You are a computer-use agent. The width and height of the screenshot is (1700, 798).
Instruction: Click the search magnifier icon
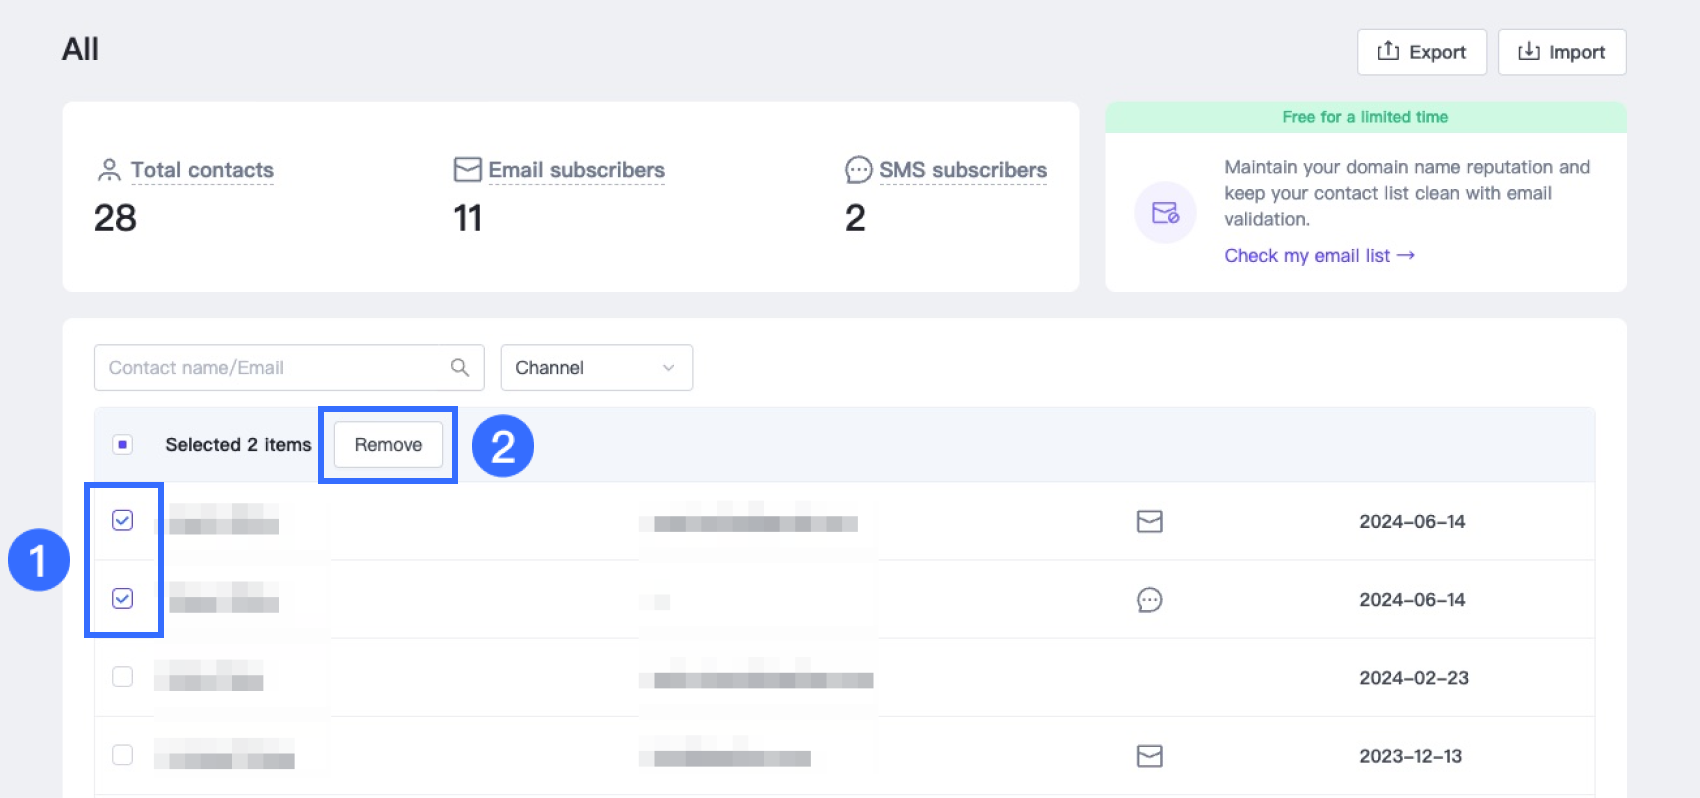(459, 367)
